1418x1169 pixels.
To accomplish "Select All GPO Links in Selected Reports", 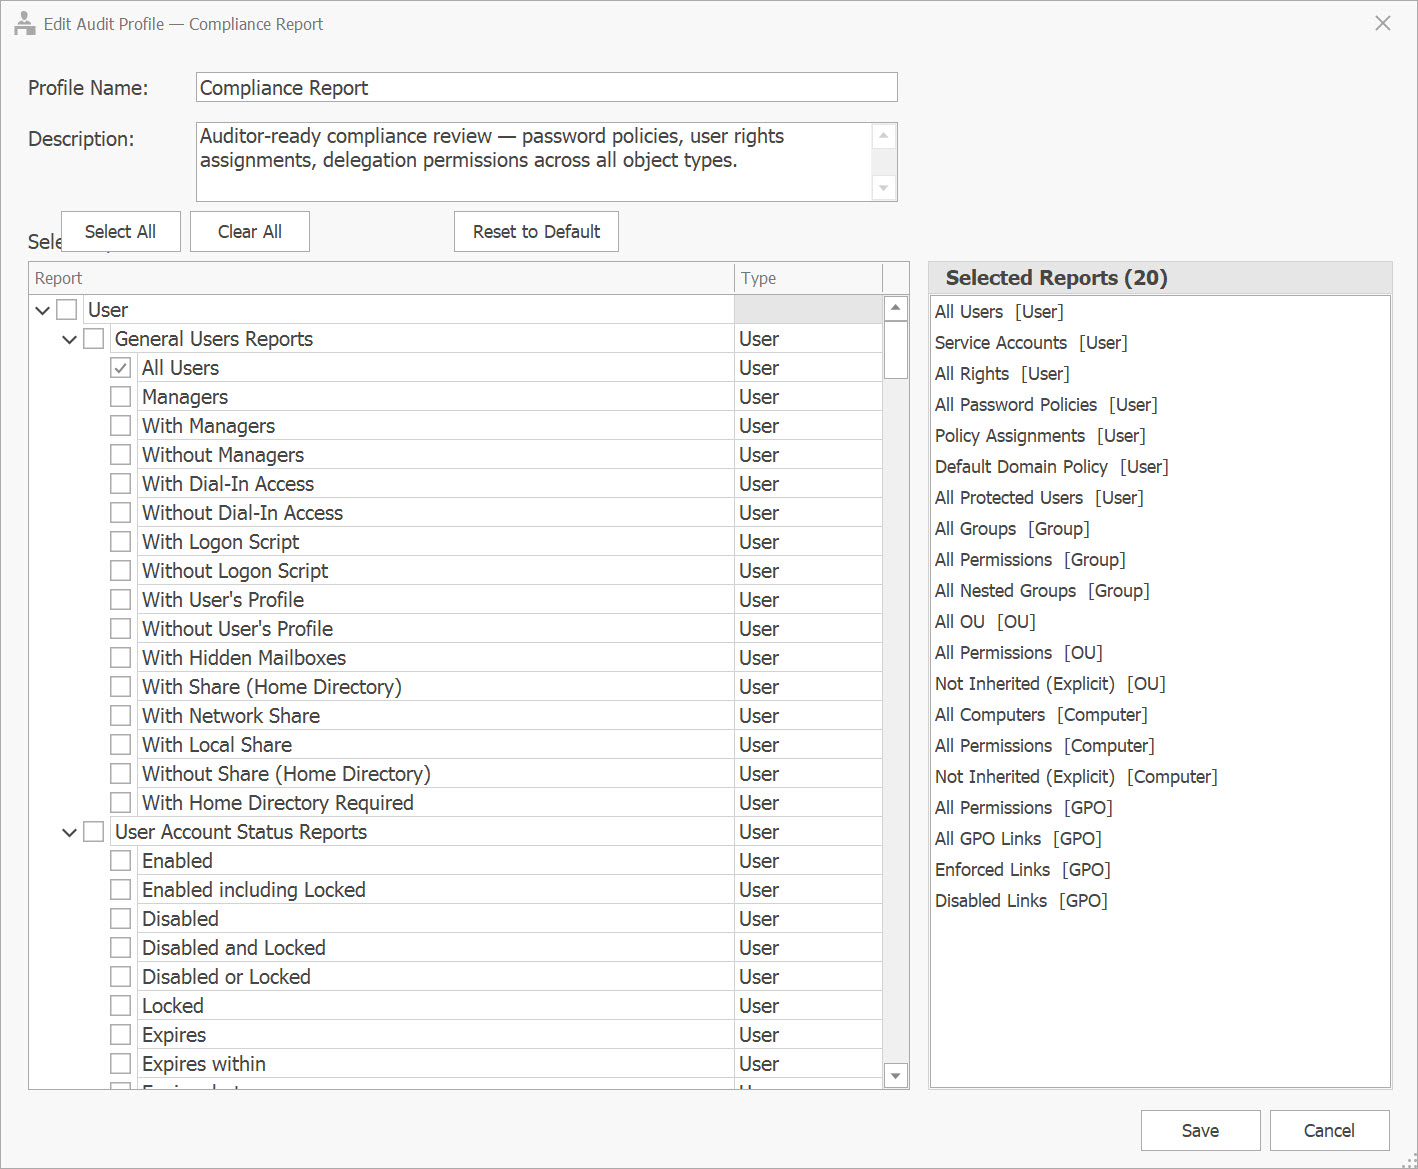I will click(x=1018, y=838).
